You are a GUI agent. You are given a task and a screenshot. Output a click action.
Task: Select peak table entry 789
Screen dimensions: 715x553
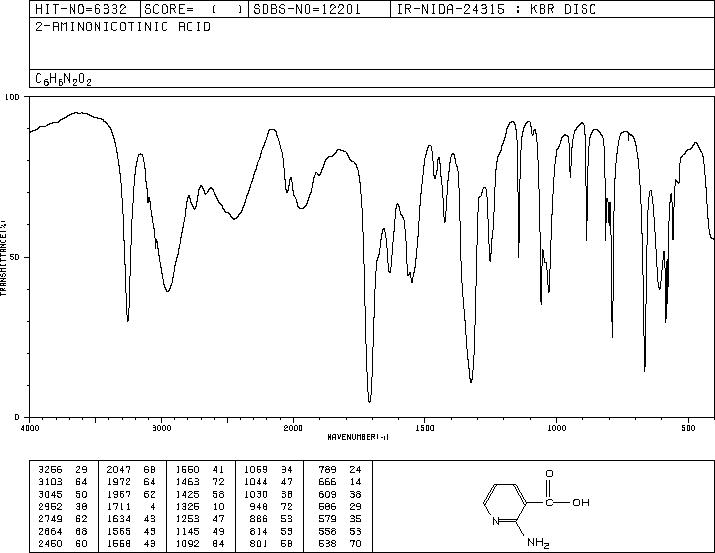pyautogui.click(x=327, y=470)
